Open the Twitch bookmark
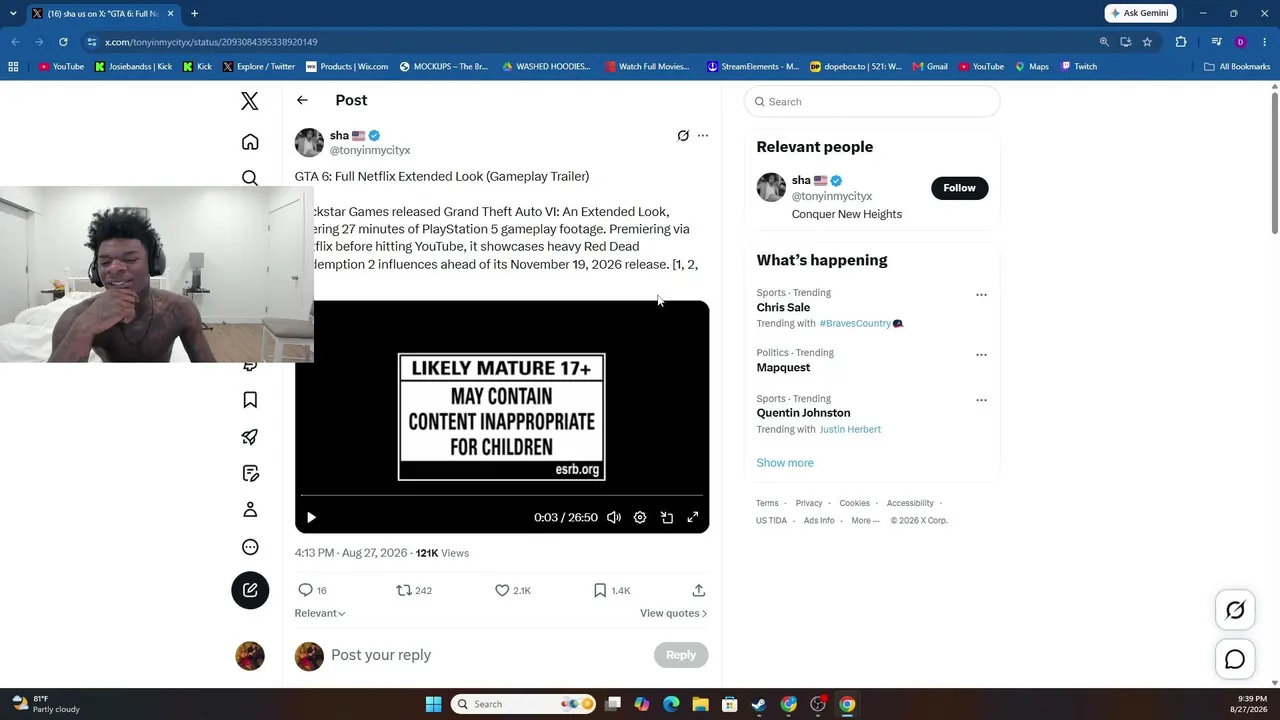Screen dimensions: 1280x720 point(1079,67)
